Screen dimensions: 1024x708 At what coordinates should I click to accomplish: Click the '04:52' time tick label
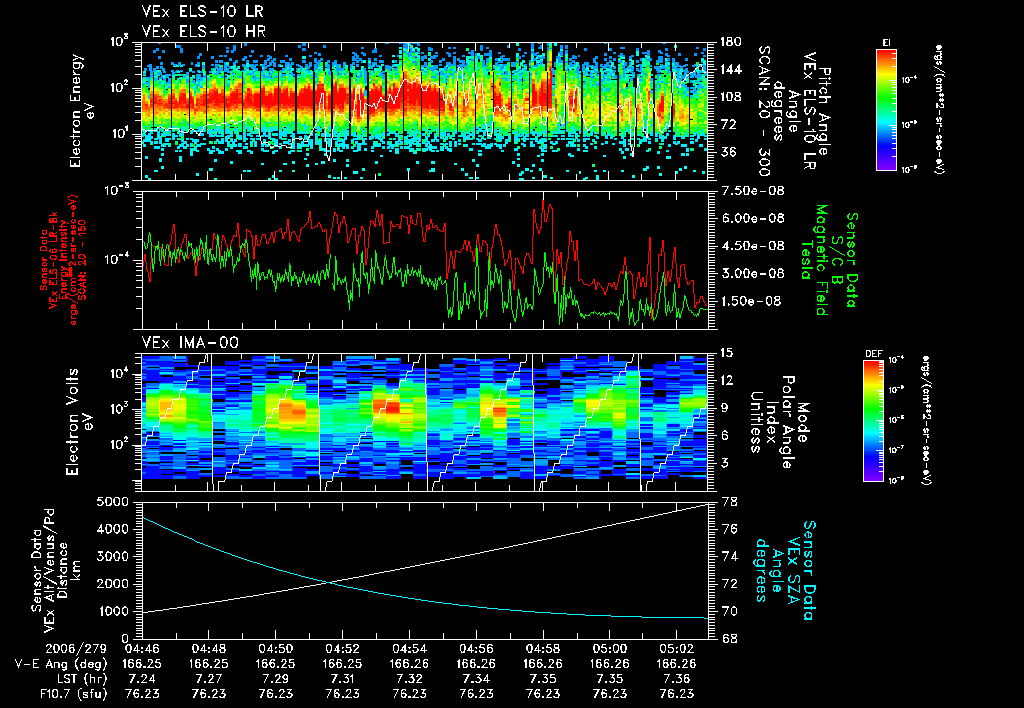(x=342, y=649)
